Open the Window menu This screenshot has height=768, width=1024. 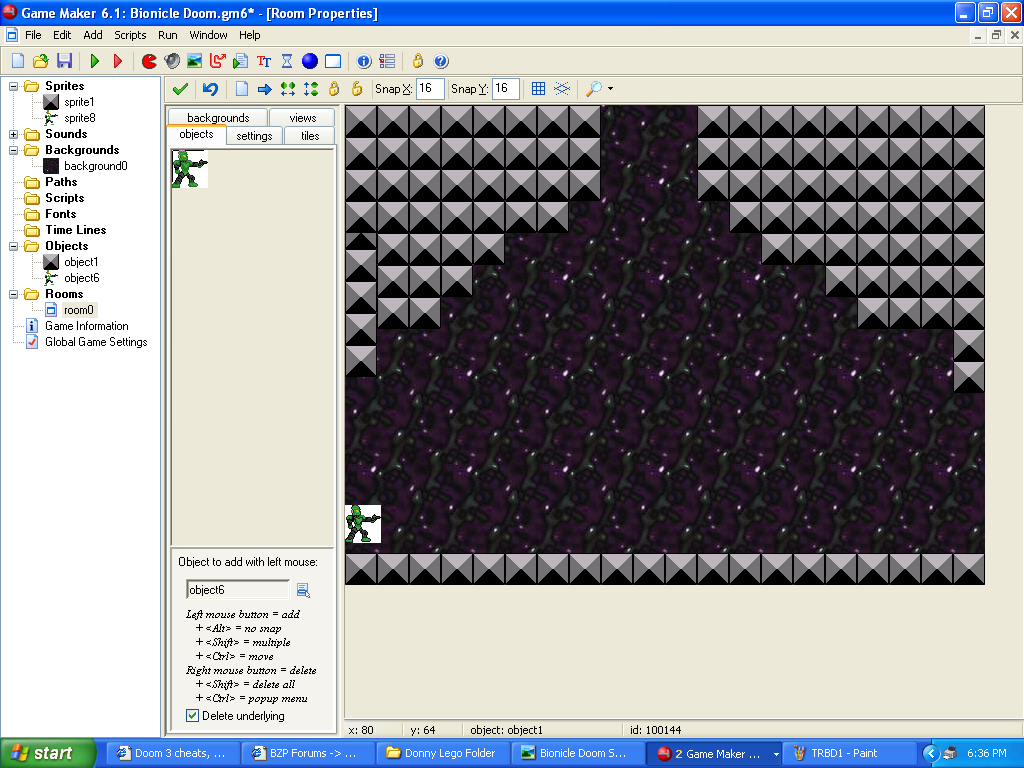point(208,35)
